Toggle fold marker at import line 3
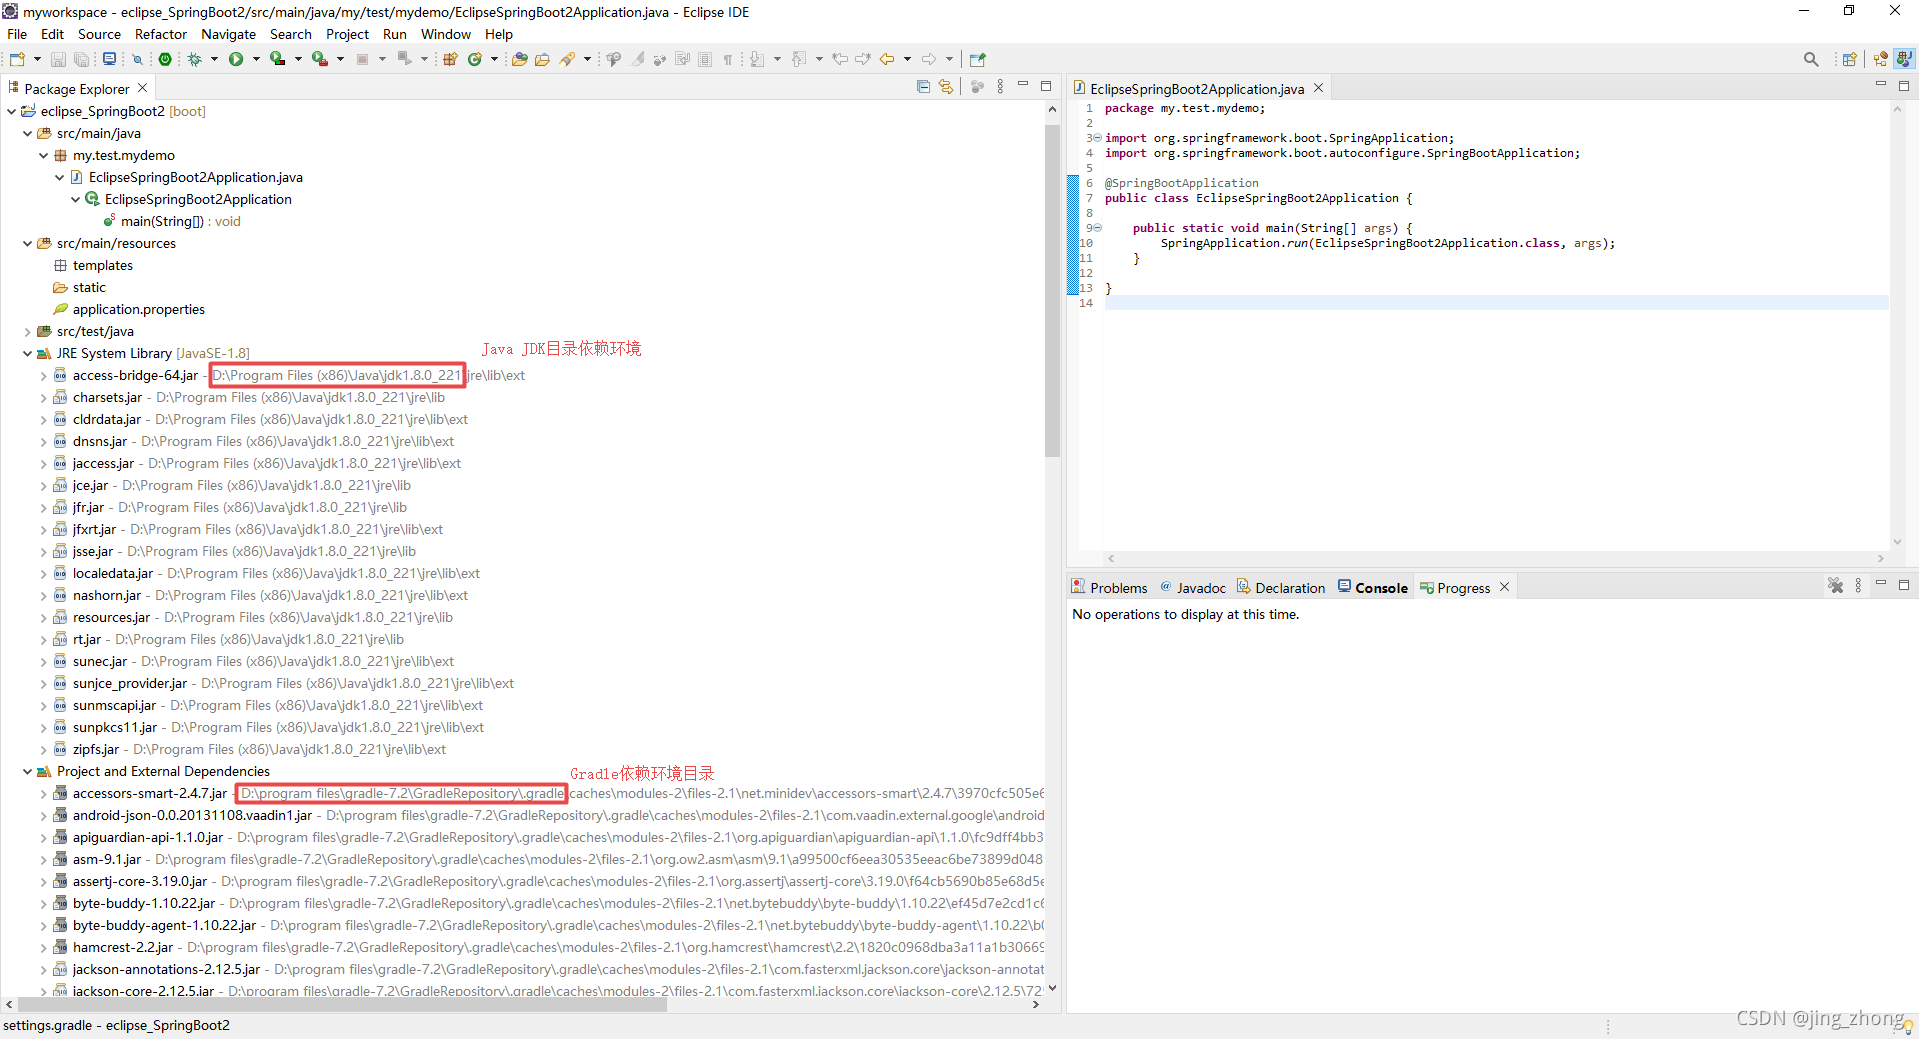This screenshot has height=1039, width=1919. pyautogui.click(x=1097, y=138)
